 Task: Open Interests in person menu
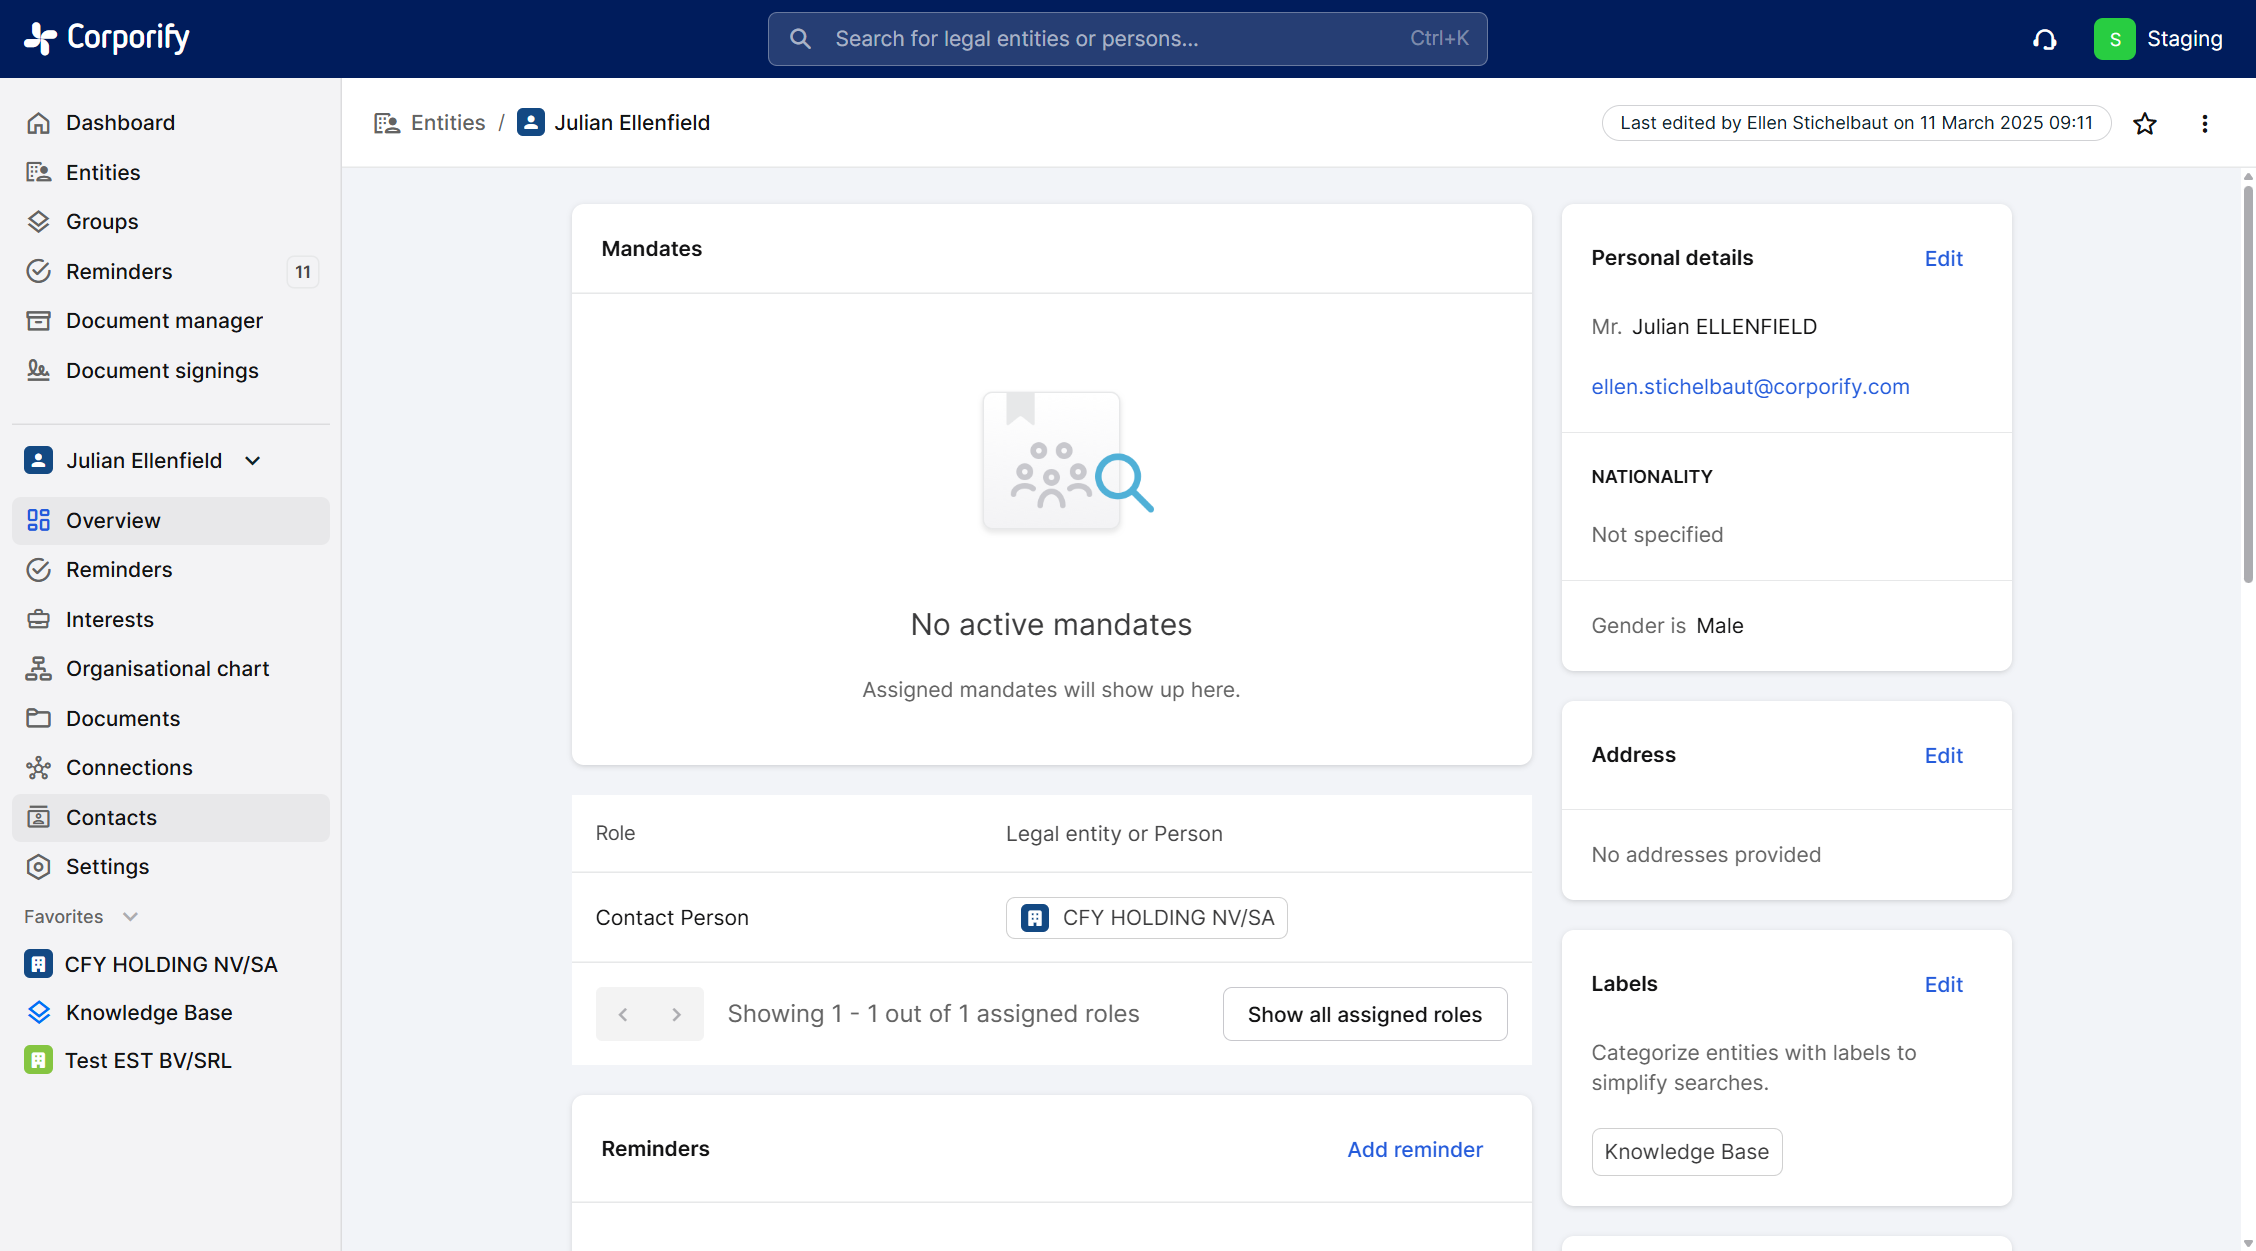click(110, 619)
